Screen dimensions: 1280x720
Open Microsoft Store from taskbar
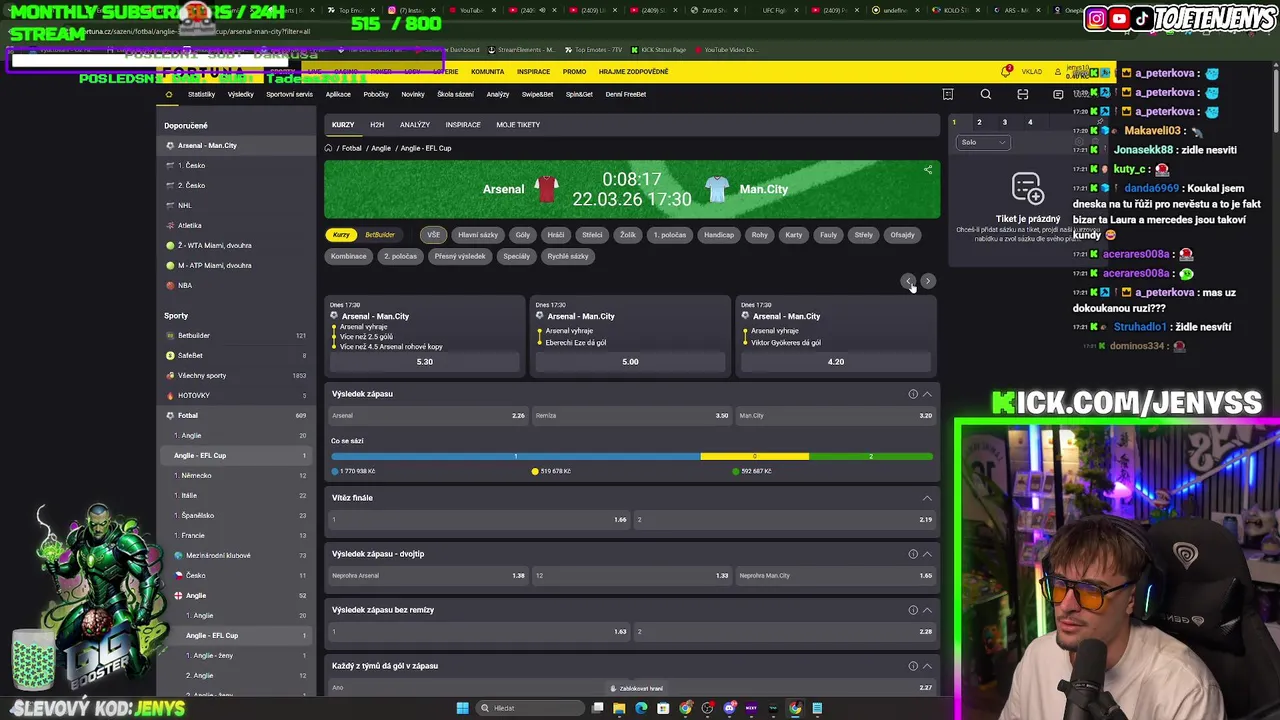tap(663, 708)
